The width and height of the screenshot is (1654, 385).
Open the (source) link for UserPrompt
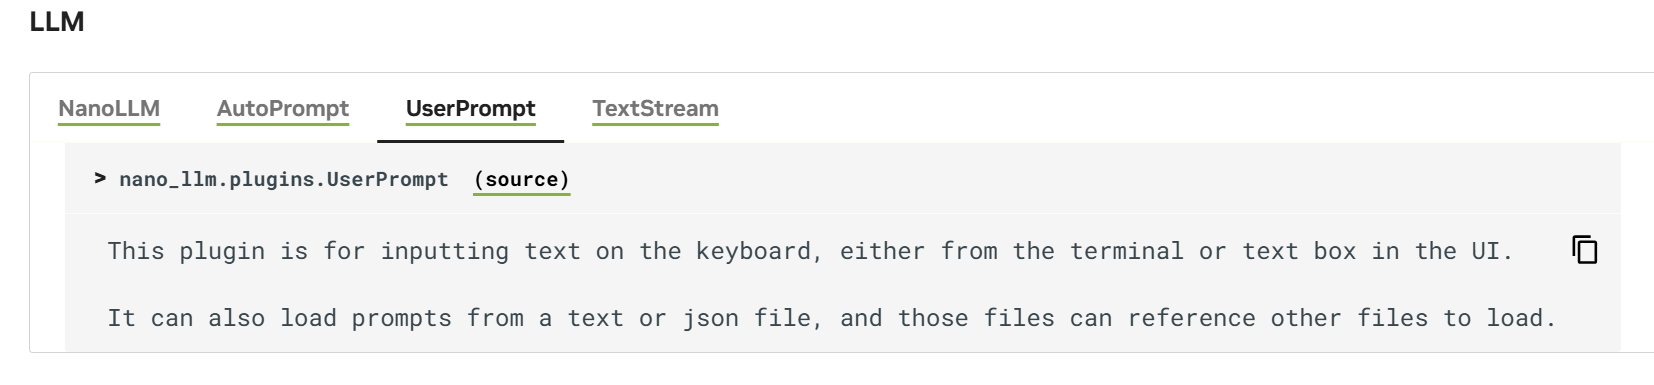tap(522, 180)
